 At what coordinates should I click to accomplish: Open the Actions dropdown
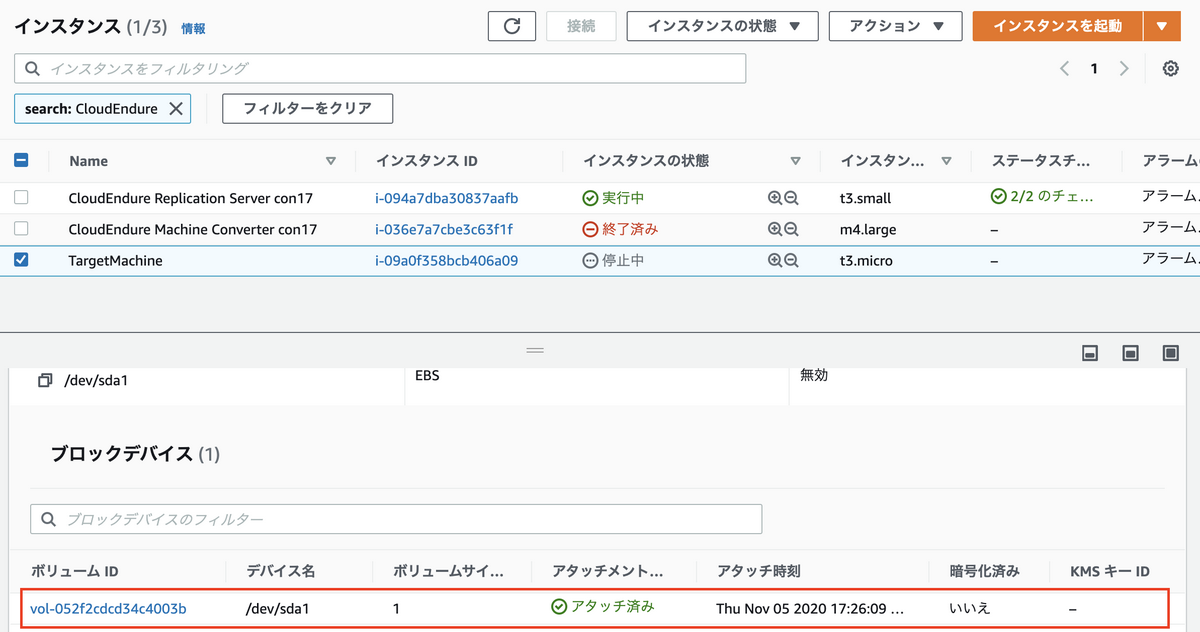point(896,26)
